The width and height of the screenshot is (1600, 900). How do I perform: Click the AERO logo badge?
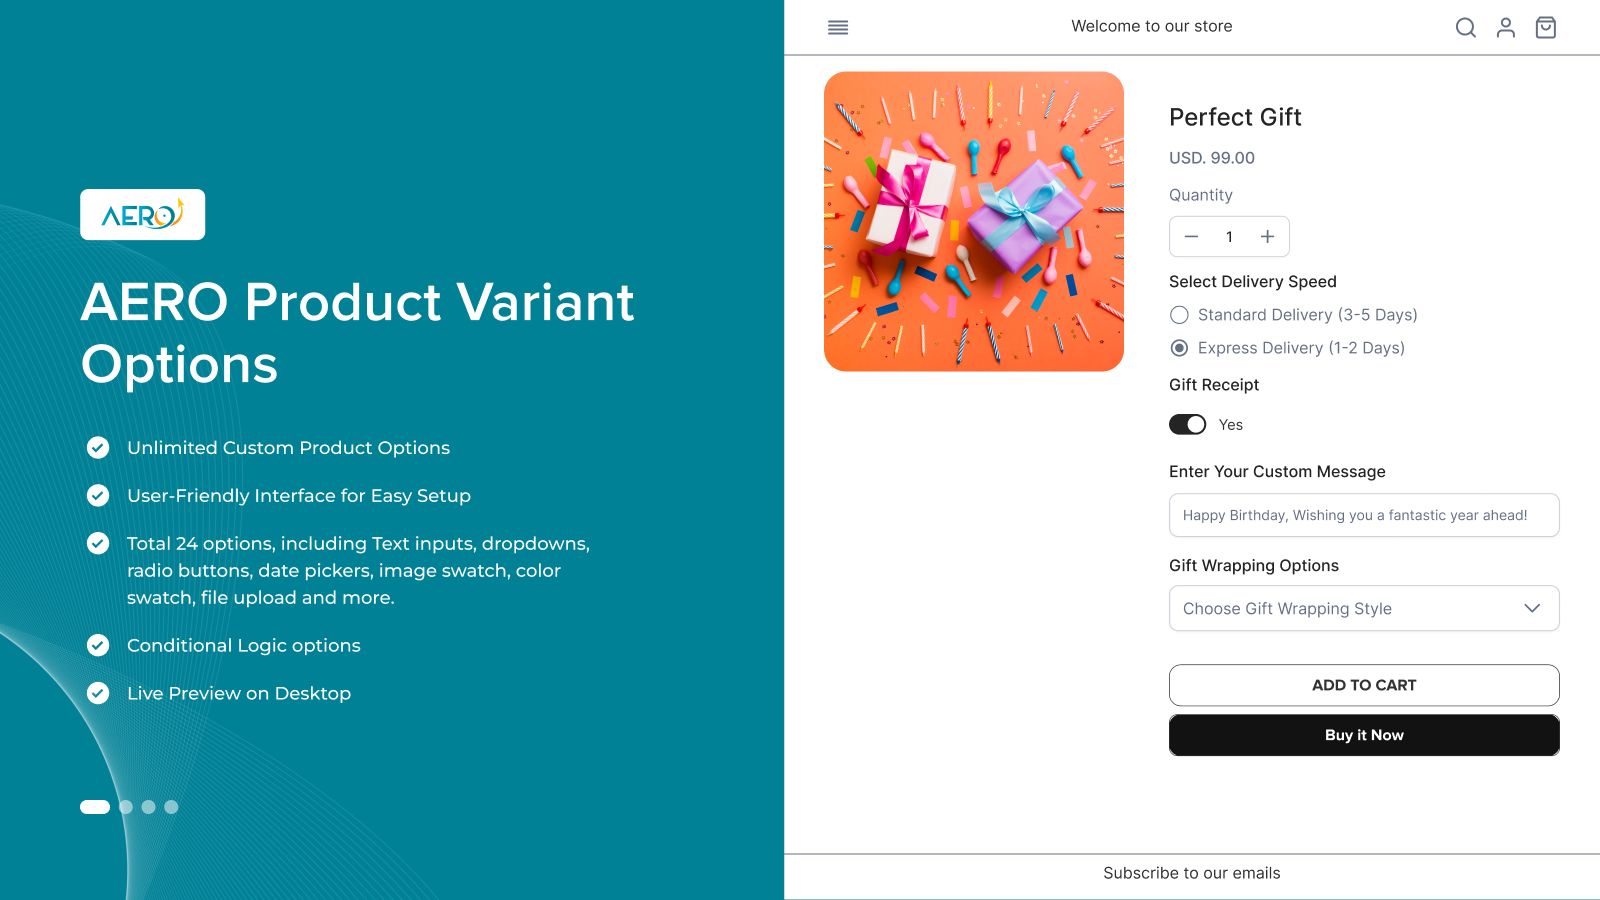click(x=143, y=215)
